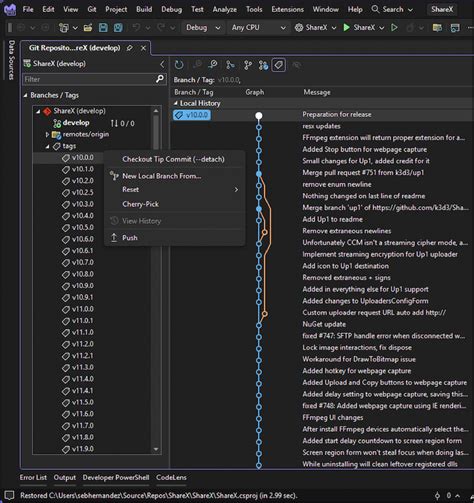Collapse the Branches / Tags section
Screen dimensions: 474x503
click(25, 95)
